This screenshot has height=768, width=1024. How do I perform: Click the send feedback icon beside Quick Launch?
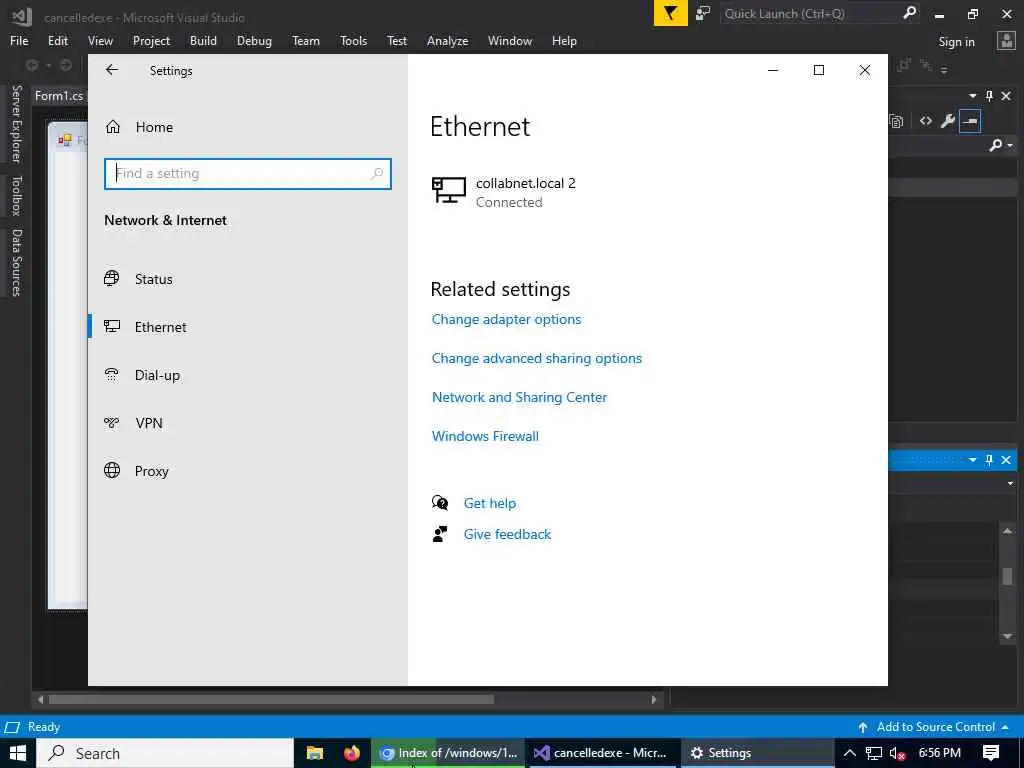point(703,14)
